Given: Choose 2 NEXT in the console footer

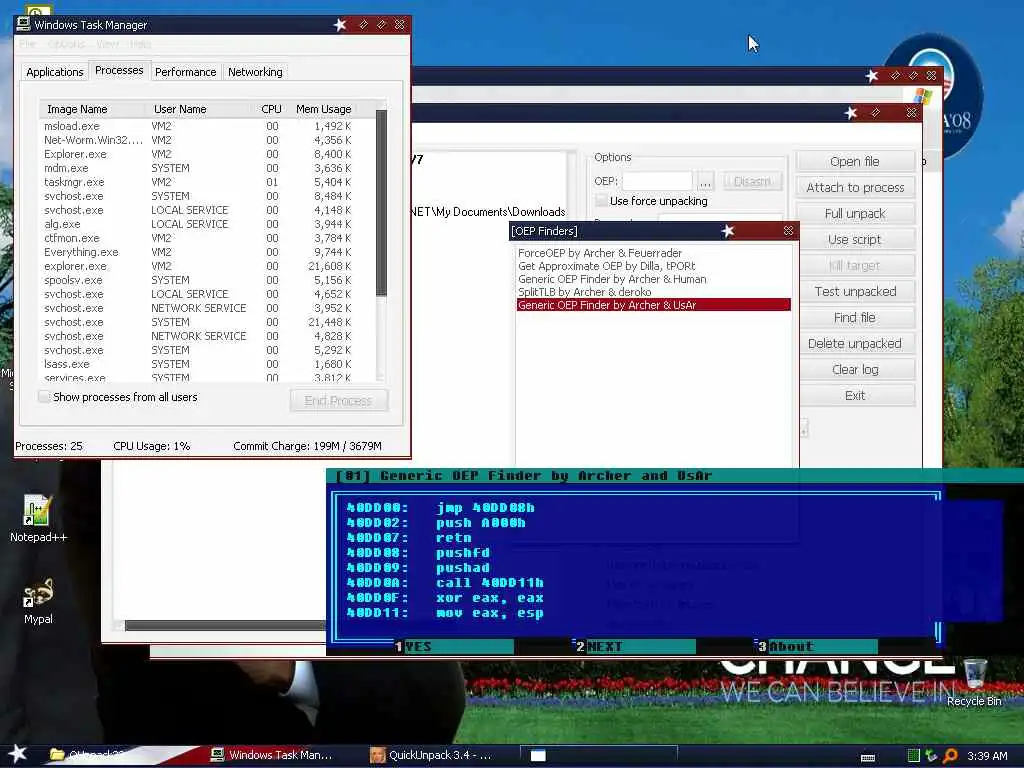Looking at the screenshot, I should click(635, 647).
